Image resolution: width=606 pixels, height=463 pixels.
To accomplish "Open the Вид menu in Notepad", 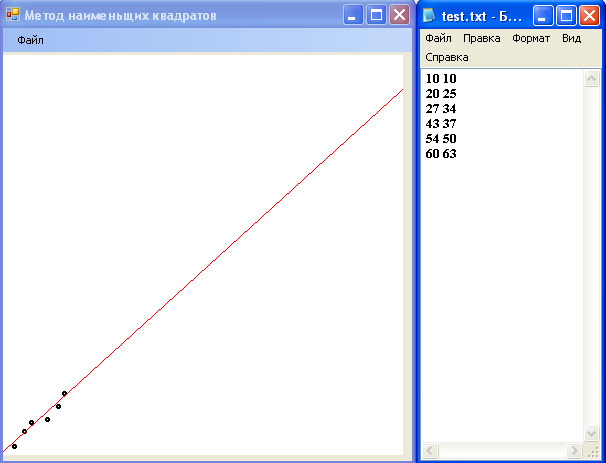I will 571,38.
